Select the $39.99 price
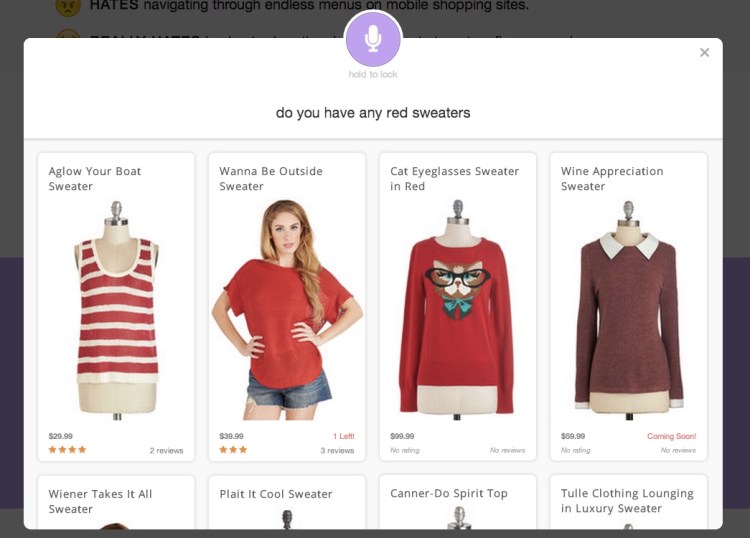Viewport: 750px width, 538px height. (231, 436)
